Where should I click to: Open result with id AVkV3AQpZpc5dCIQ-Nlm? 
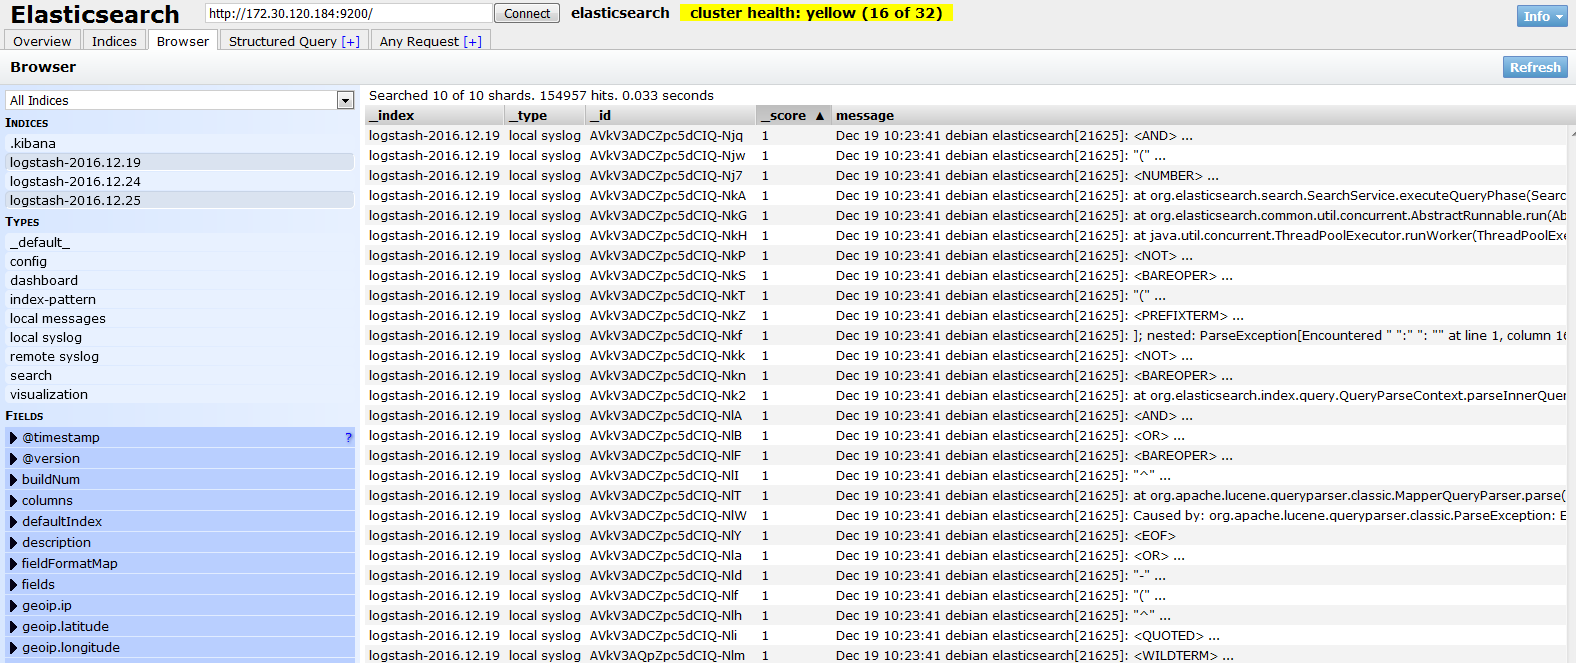click(x=667, y=656)
